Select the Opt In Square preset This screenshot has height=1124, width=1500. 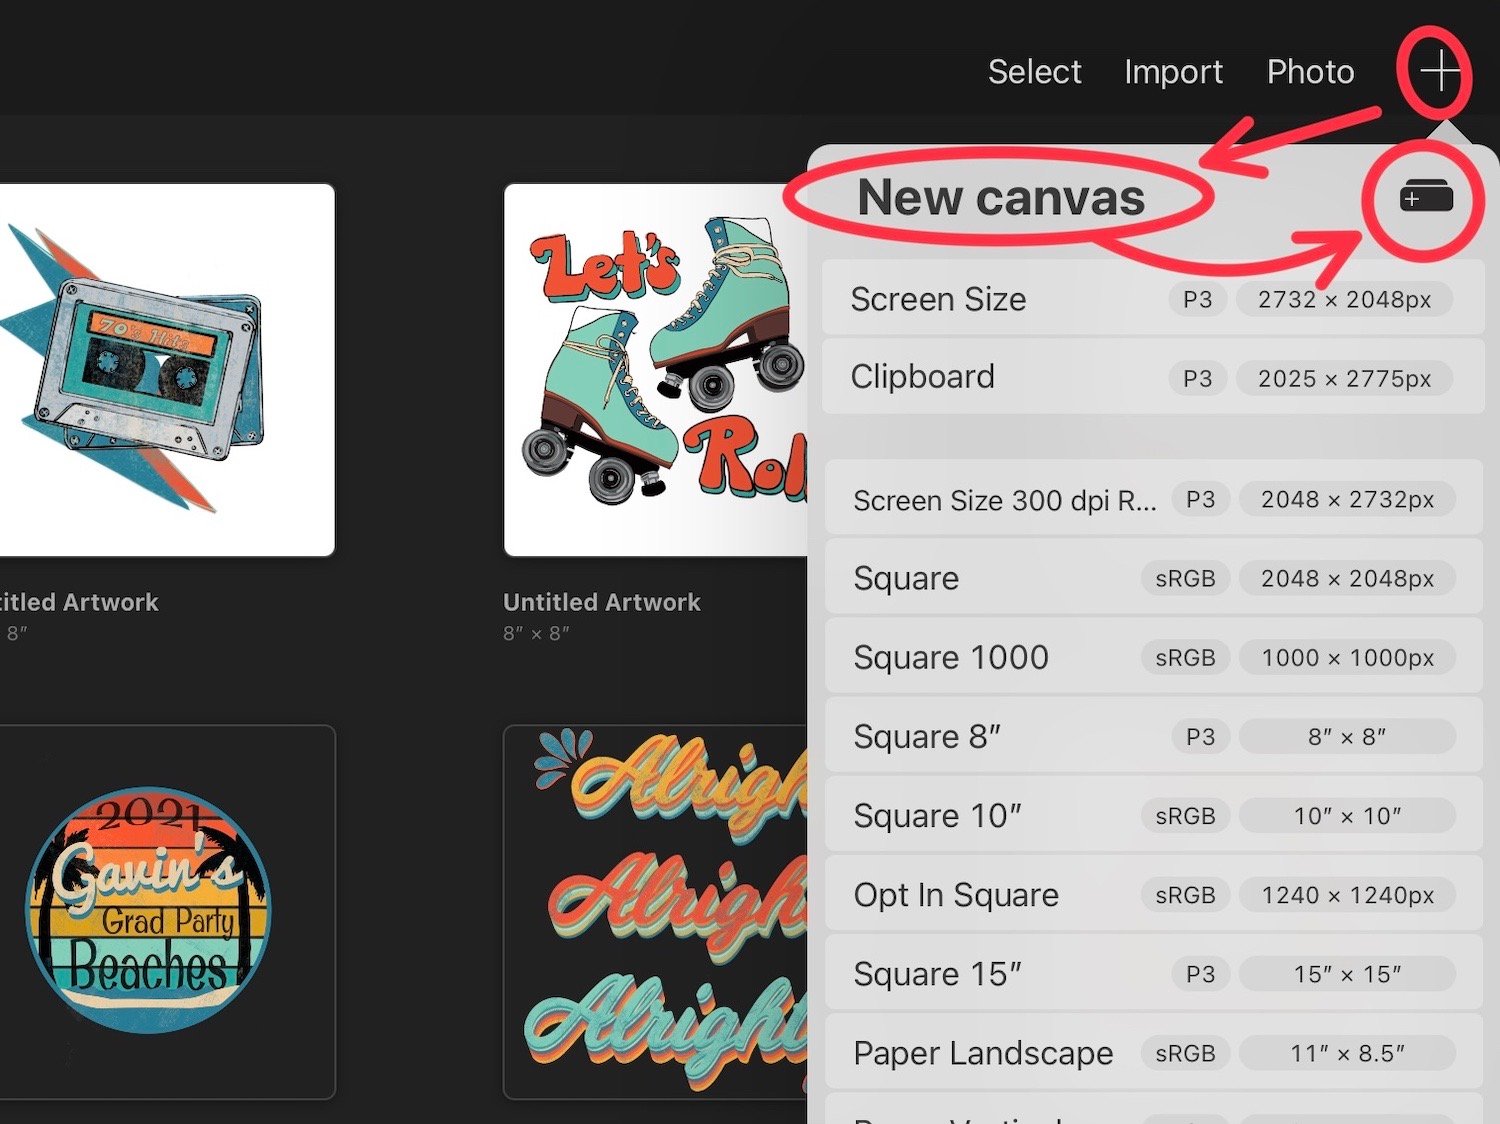coord(1150,895)
